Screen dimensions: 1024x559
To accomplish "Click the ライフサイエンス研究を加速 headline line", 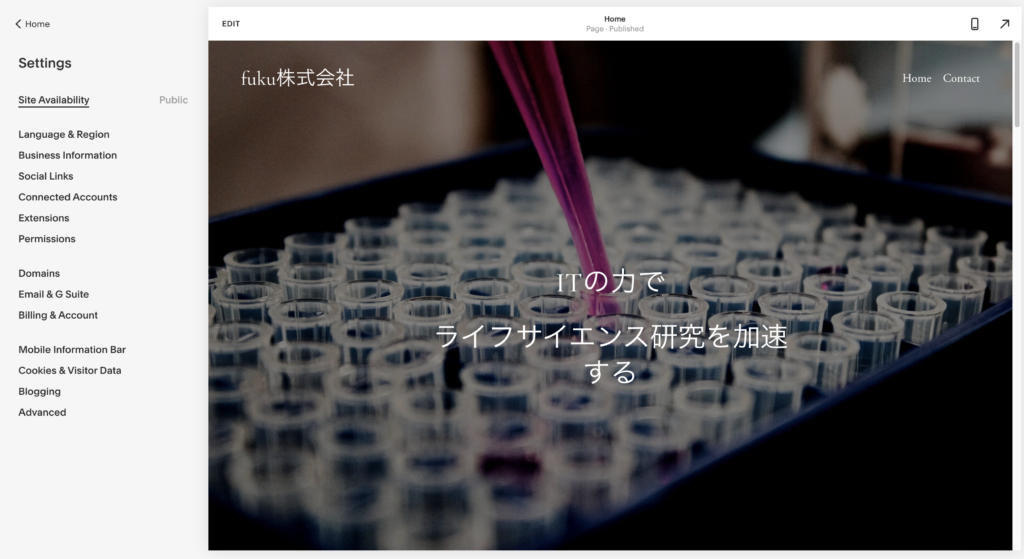I will (x=611, y=336).
